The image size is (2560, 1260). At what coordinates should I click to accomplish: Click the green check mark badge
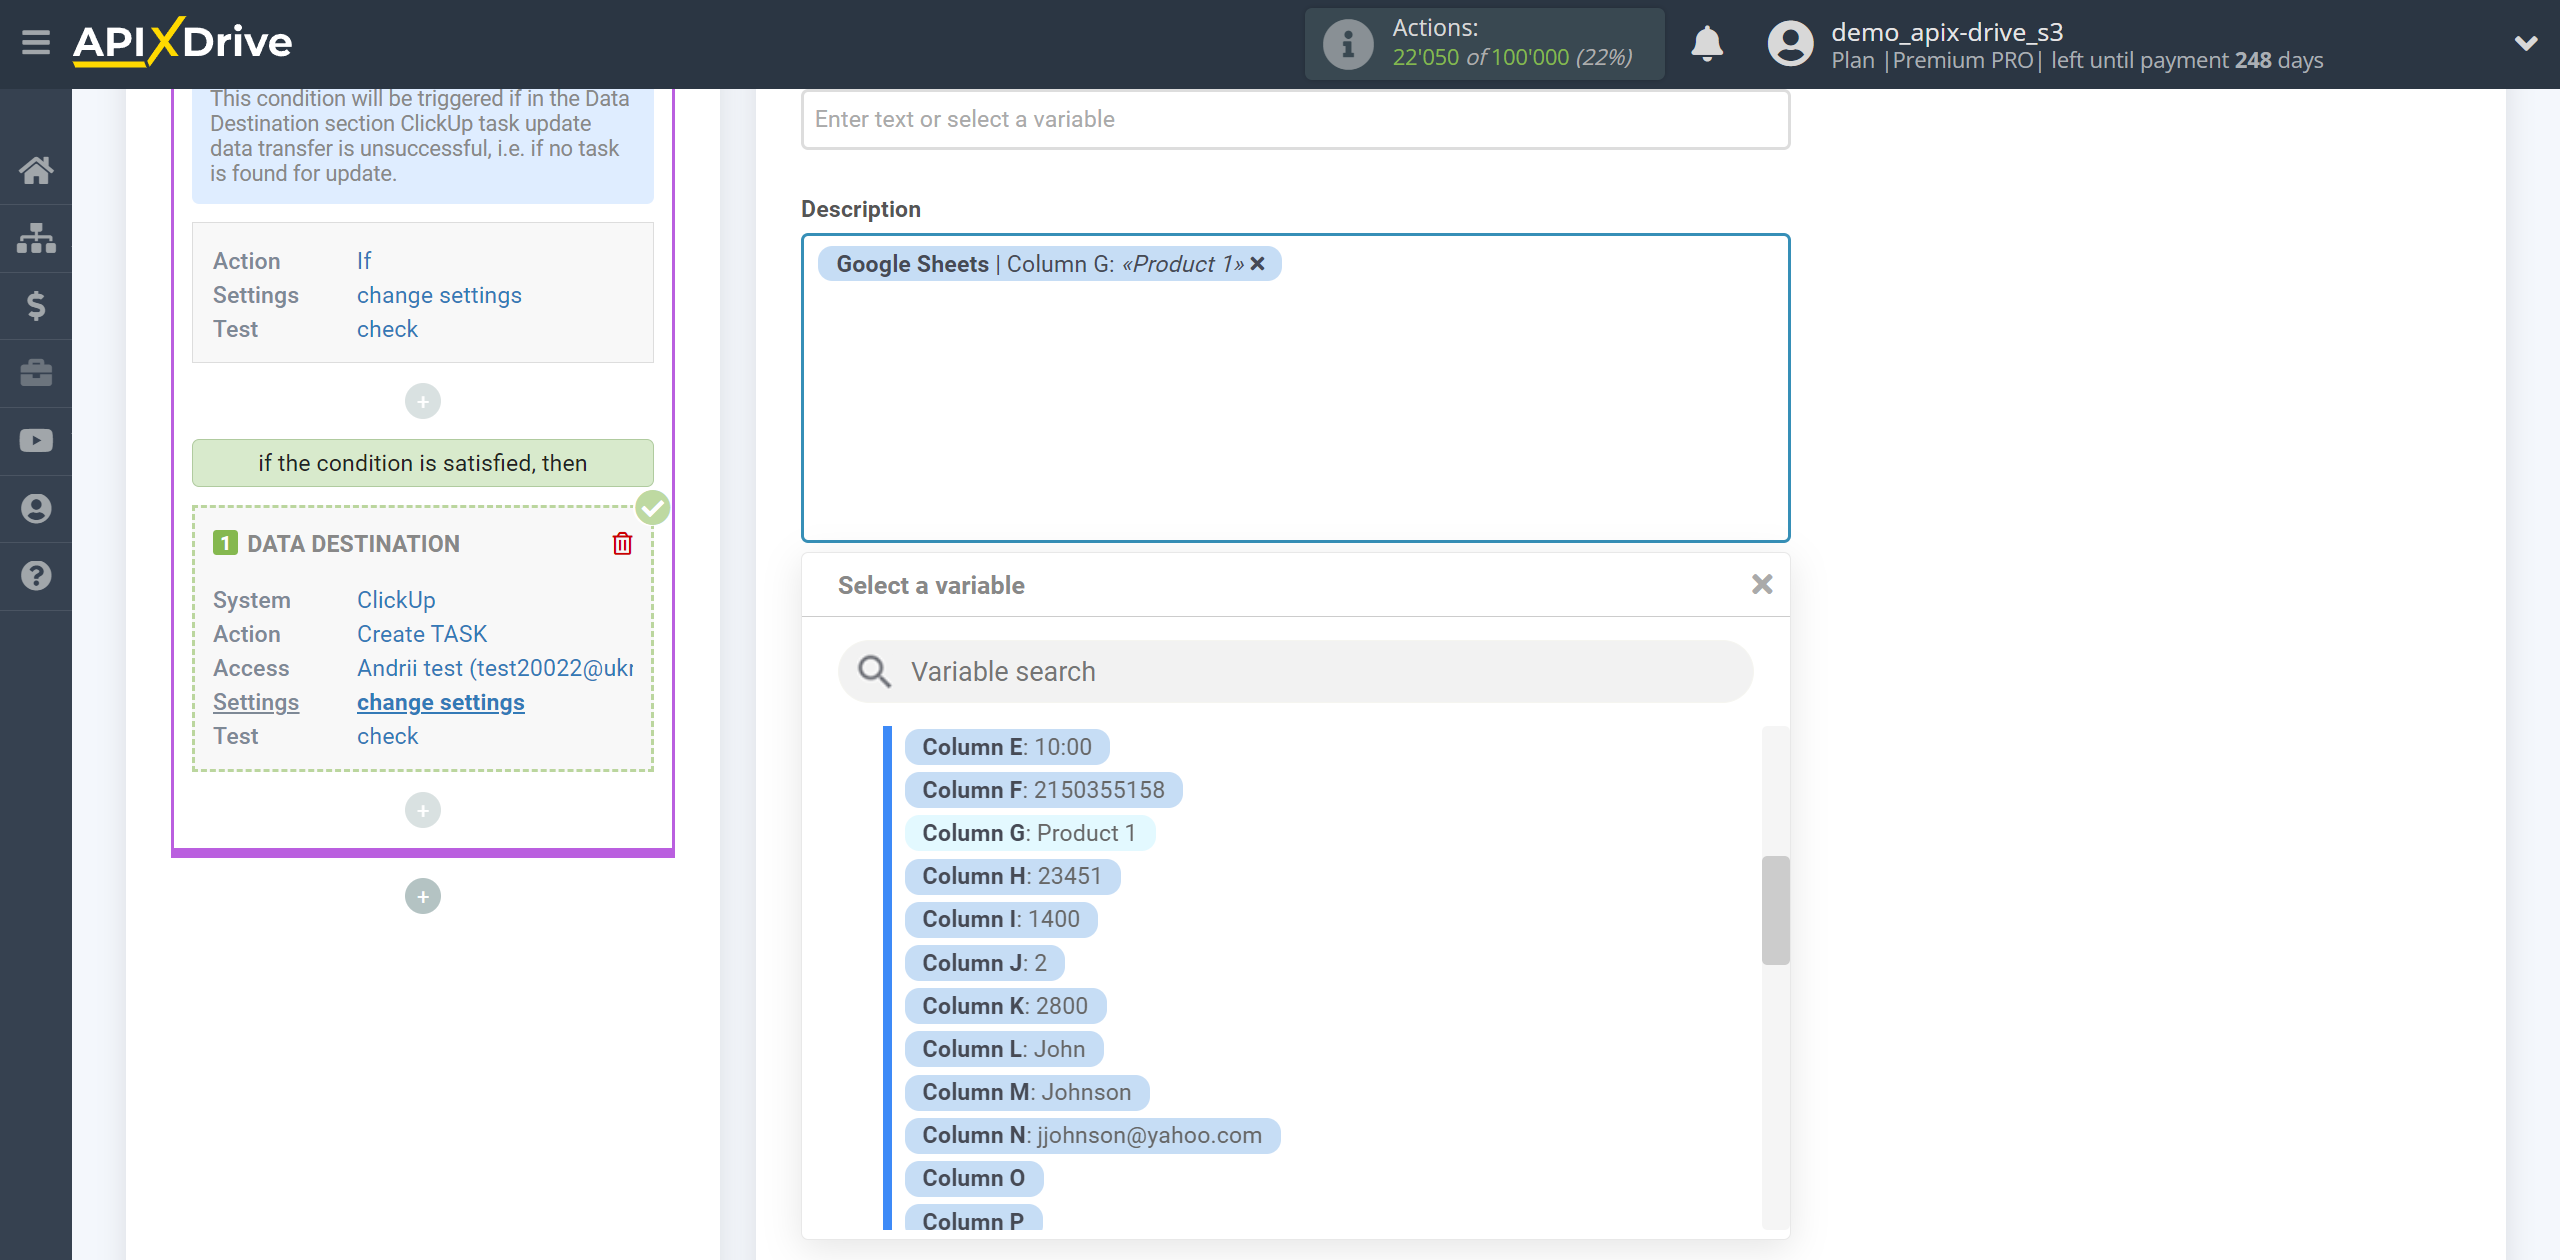653,508
